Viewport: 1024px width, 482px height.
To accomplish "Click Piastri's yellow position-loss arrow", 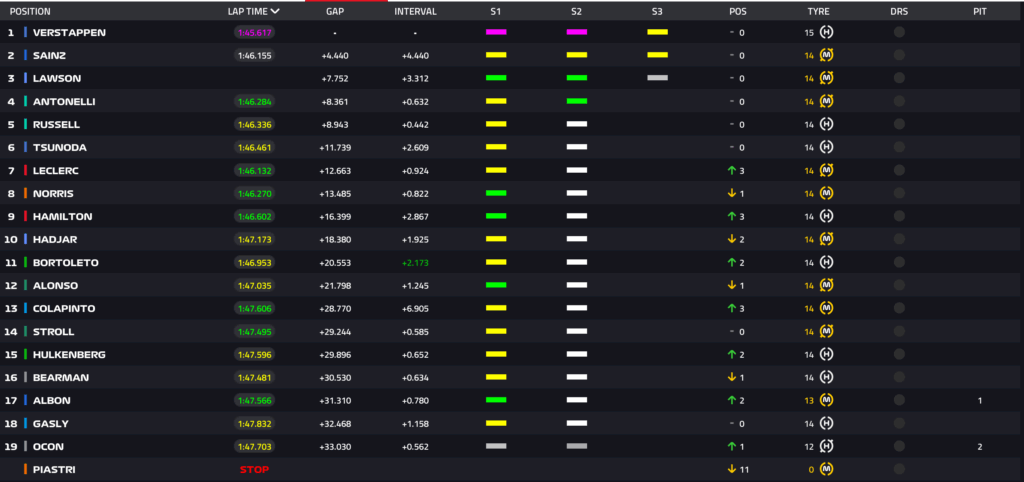I will pos(732,469).
